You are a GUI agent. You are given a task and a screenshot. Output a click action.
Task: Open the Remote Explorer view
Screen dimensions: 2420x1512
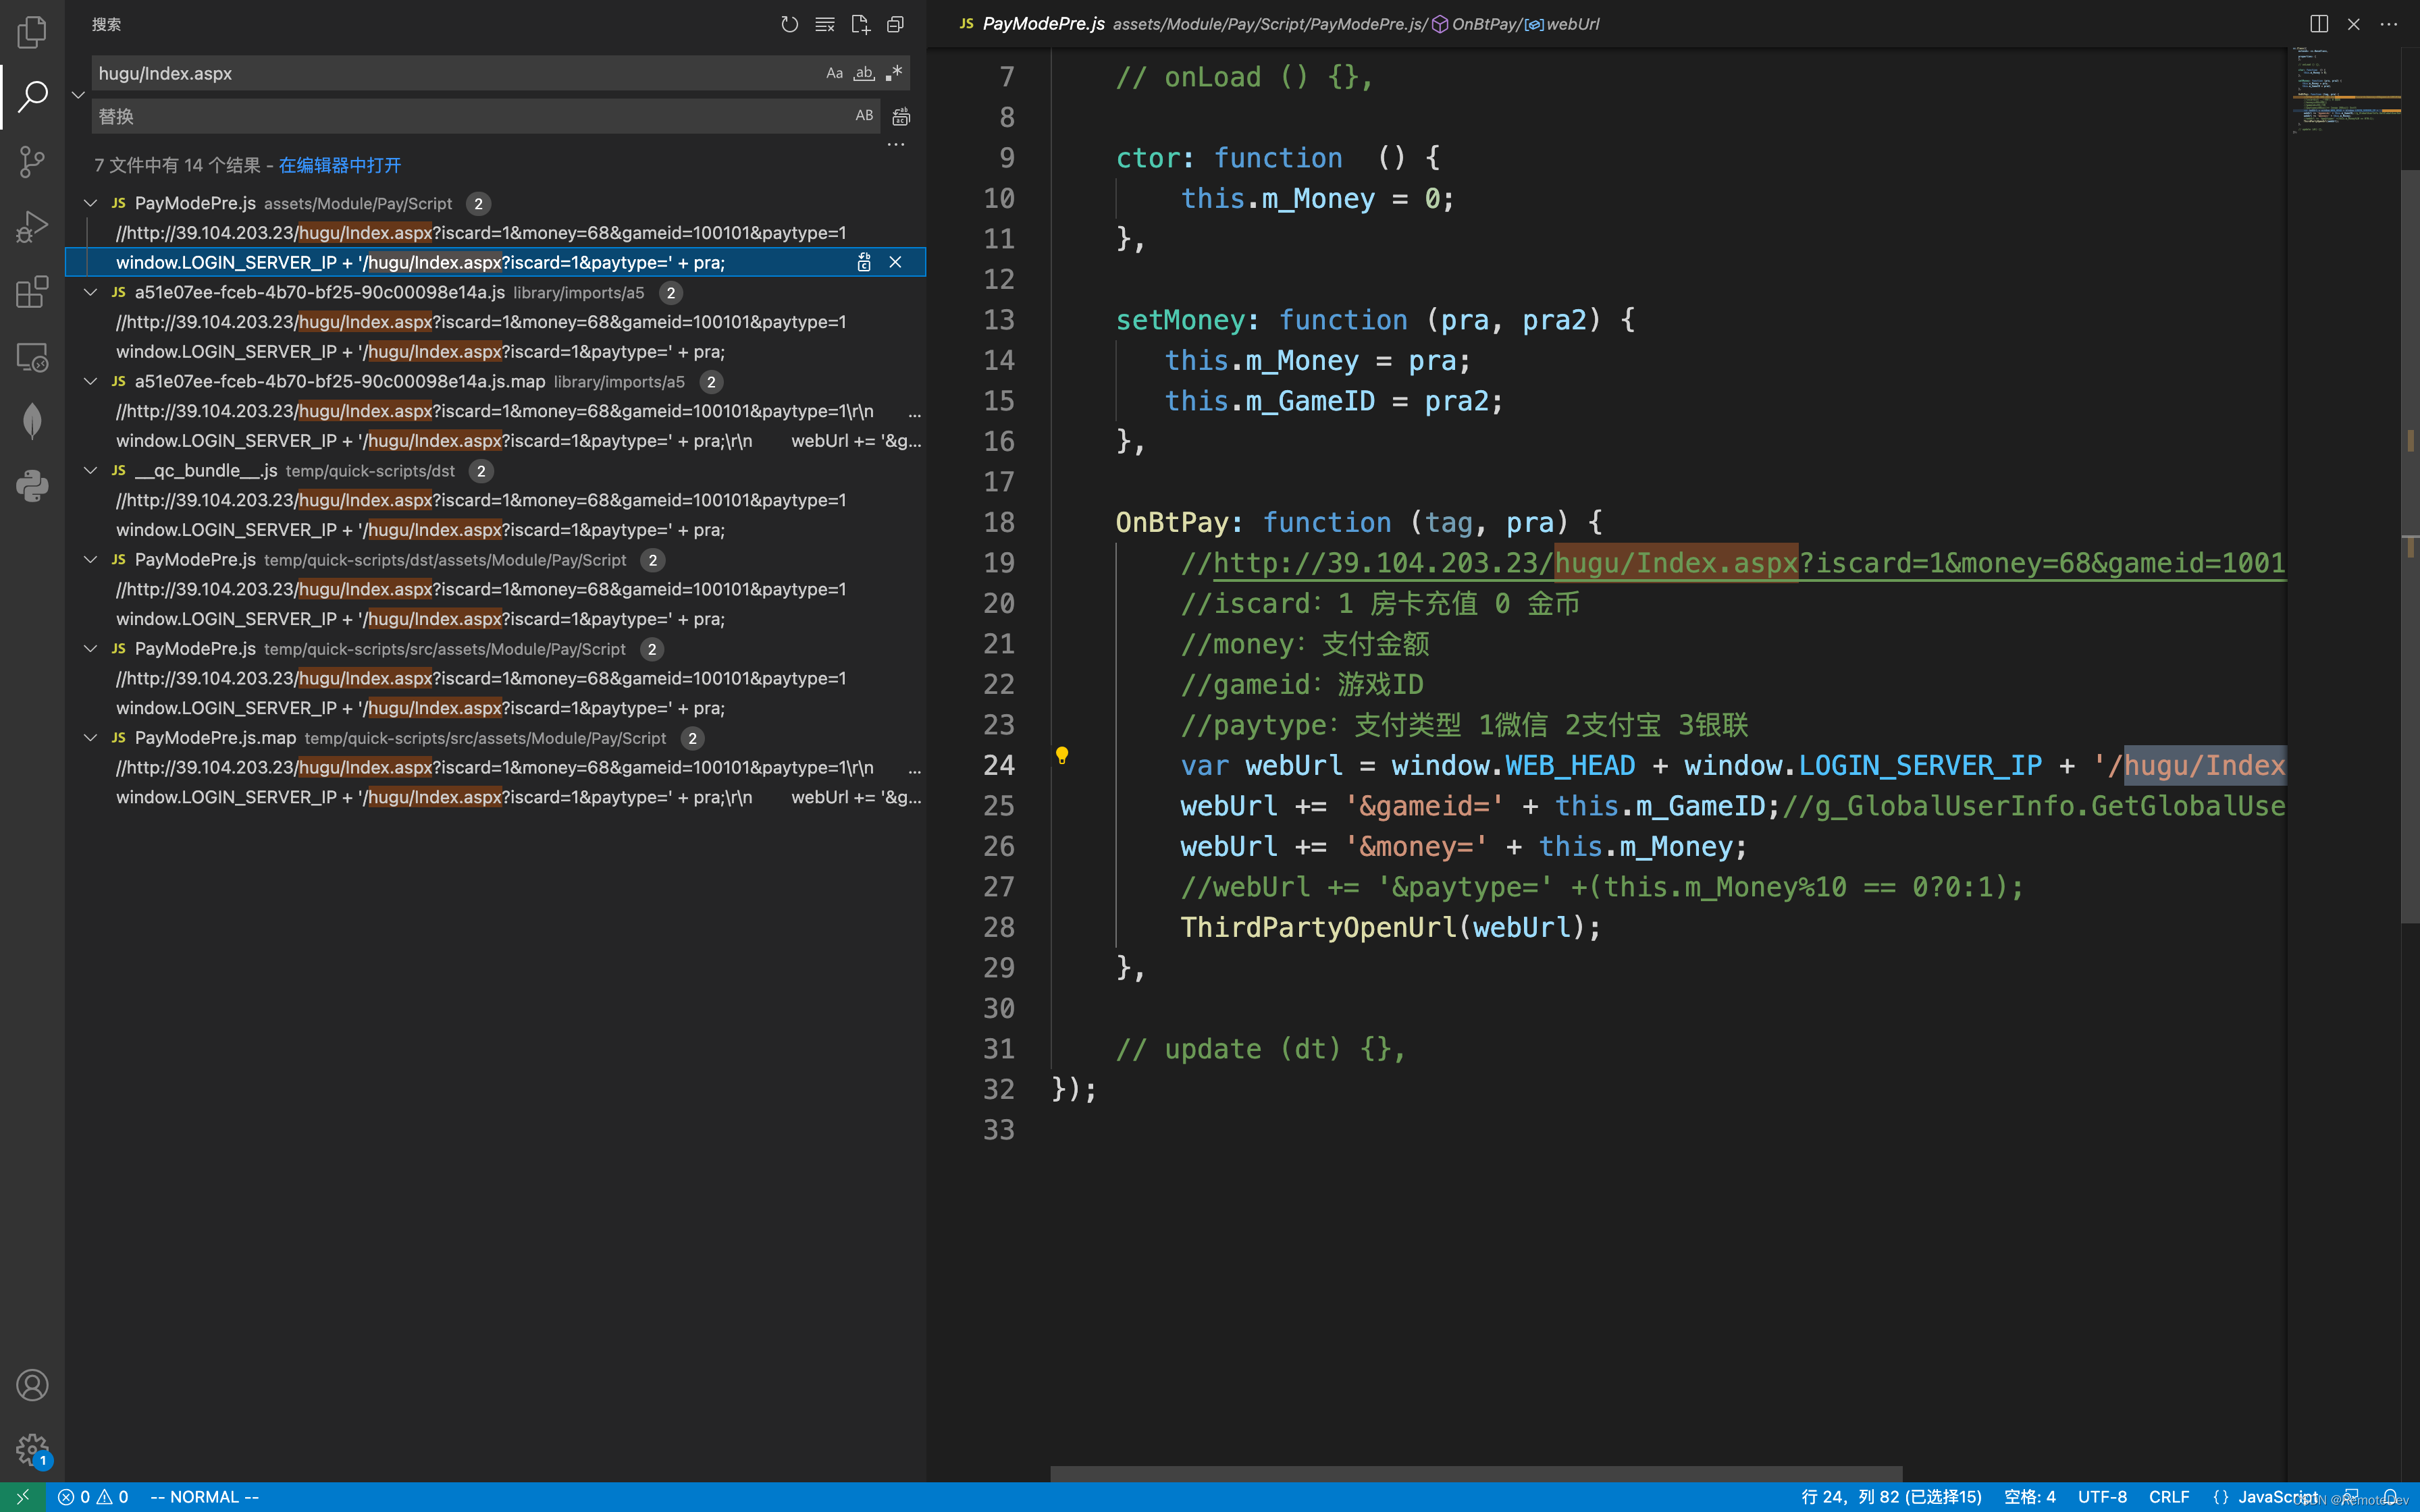click(32, 357)
